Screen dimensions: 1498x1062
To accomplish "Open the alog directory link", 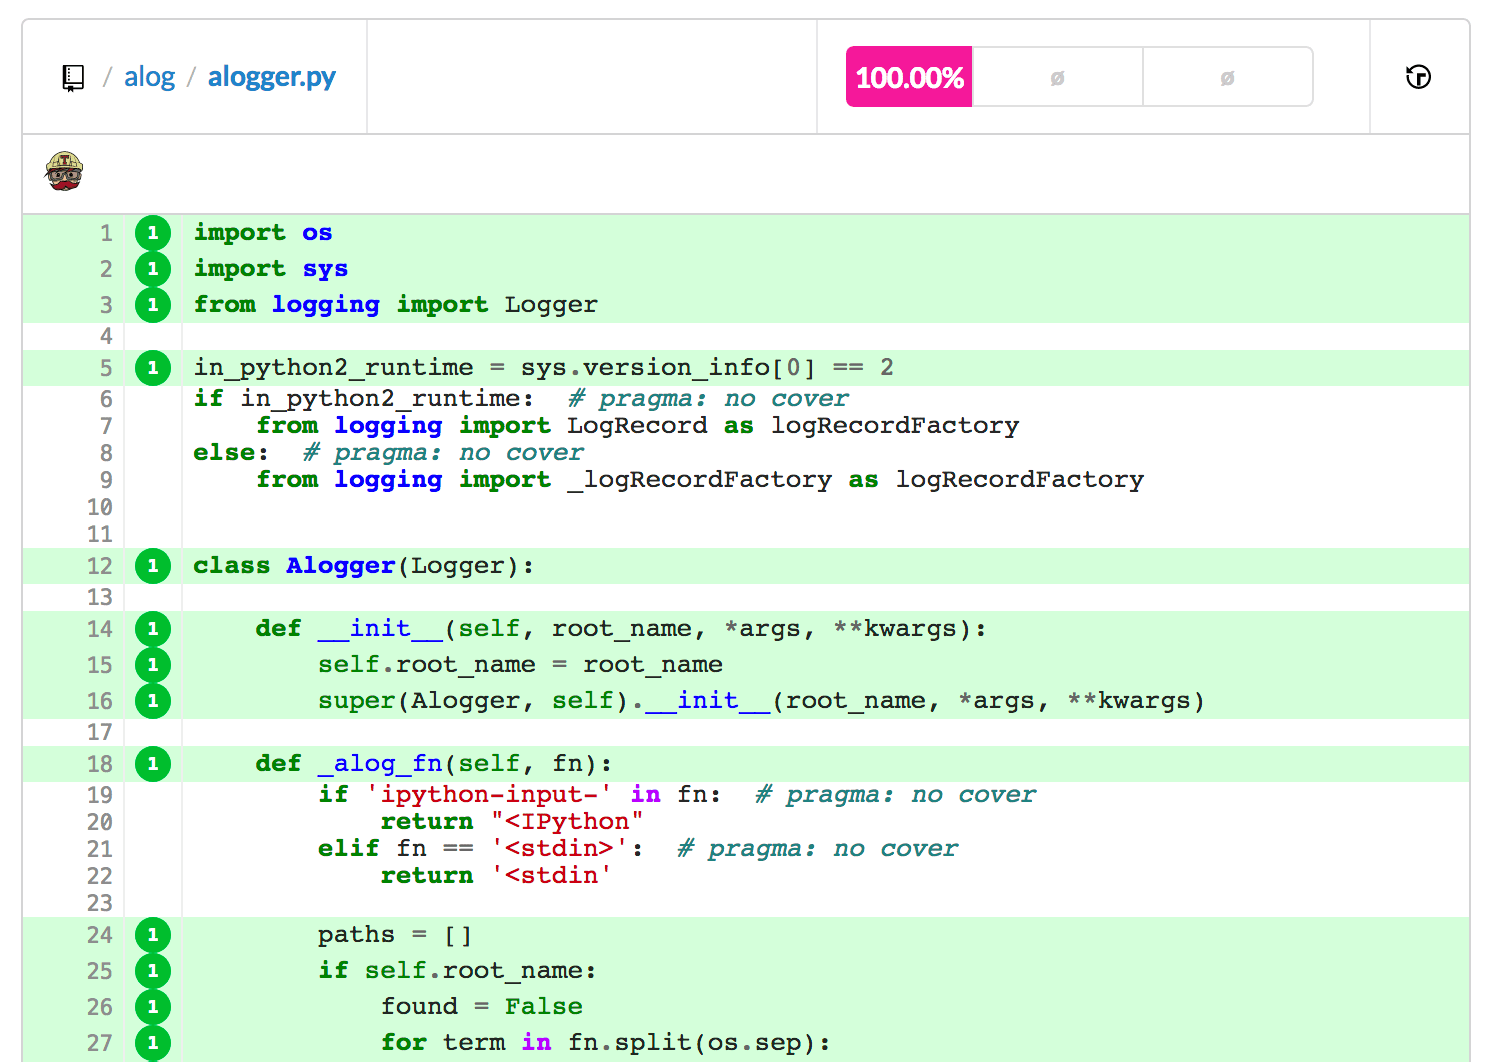I will pos(150,76).
